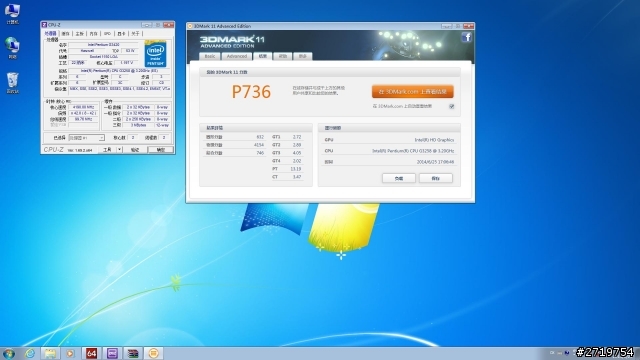Click the Facebook icon in 3DMark 11

tap(467, 38)
